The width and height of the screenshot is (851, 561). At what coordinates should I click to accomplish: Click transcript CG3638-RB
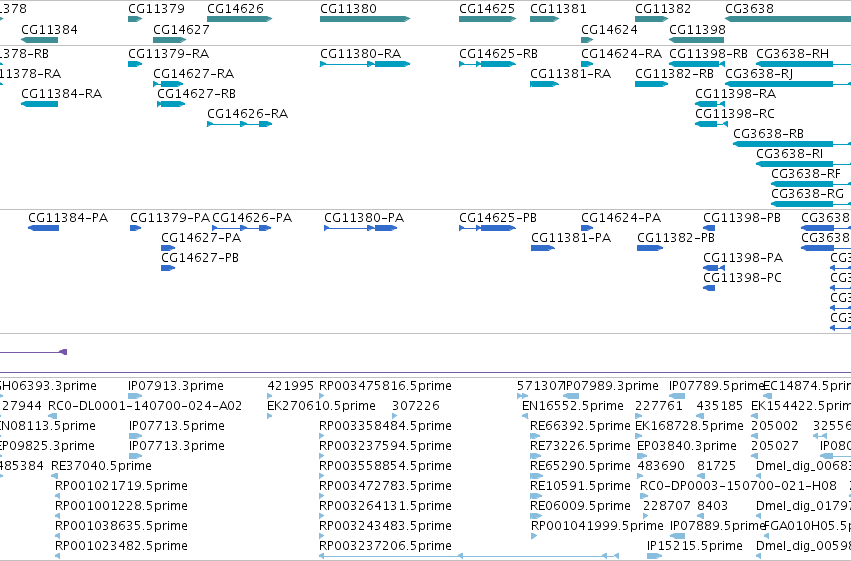tap(769, 134)
